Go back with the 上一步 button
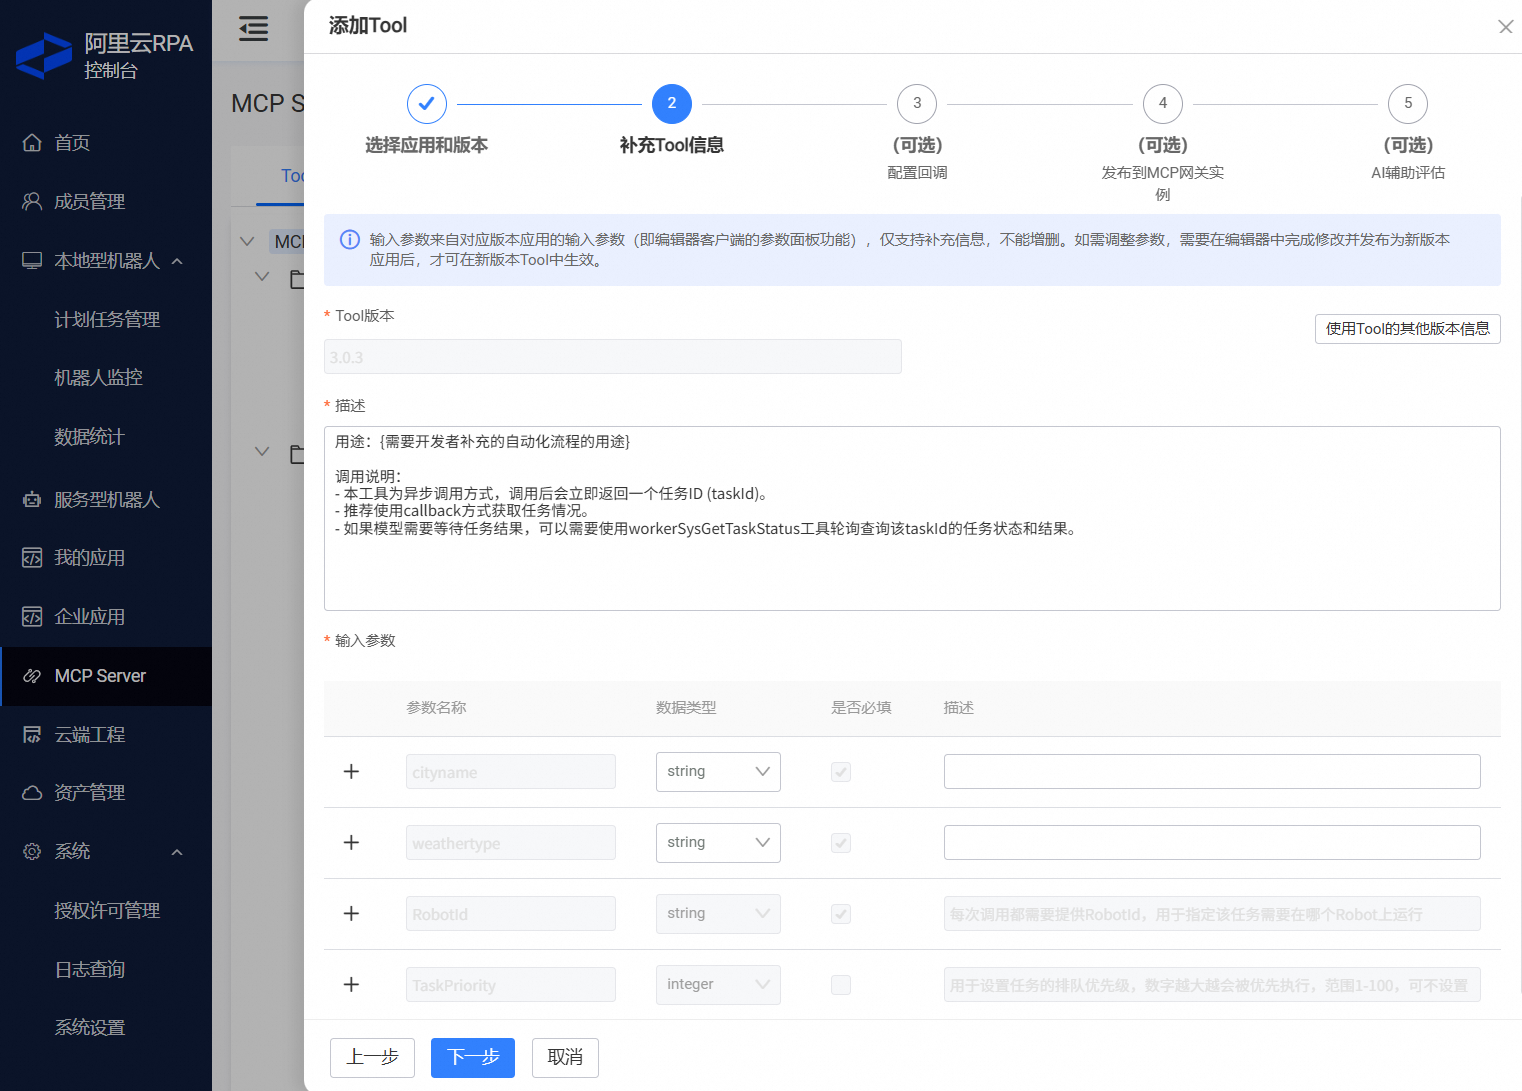The height and width of the screenshot is (1091, 1522). pyautogui.click(x=372, y=1058)
